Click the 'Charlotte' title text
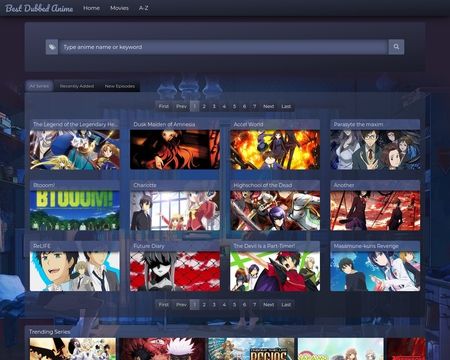The height and width of the screenshot is (360, 450). 145,185
